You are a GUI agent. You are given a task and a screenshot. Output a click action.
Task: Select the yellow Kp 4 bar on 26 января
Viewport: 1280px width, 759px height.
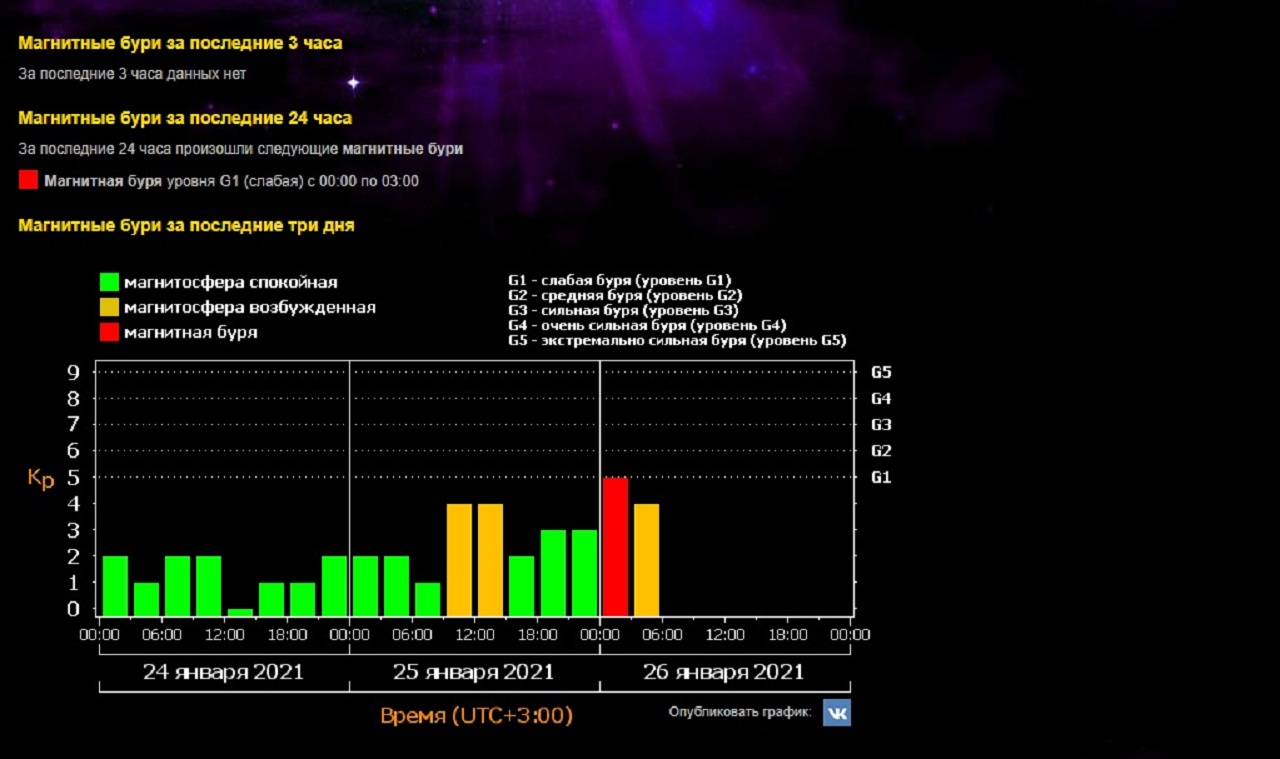pos(646,560)
